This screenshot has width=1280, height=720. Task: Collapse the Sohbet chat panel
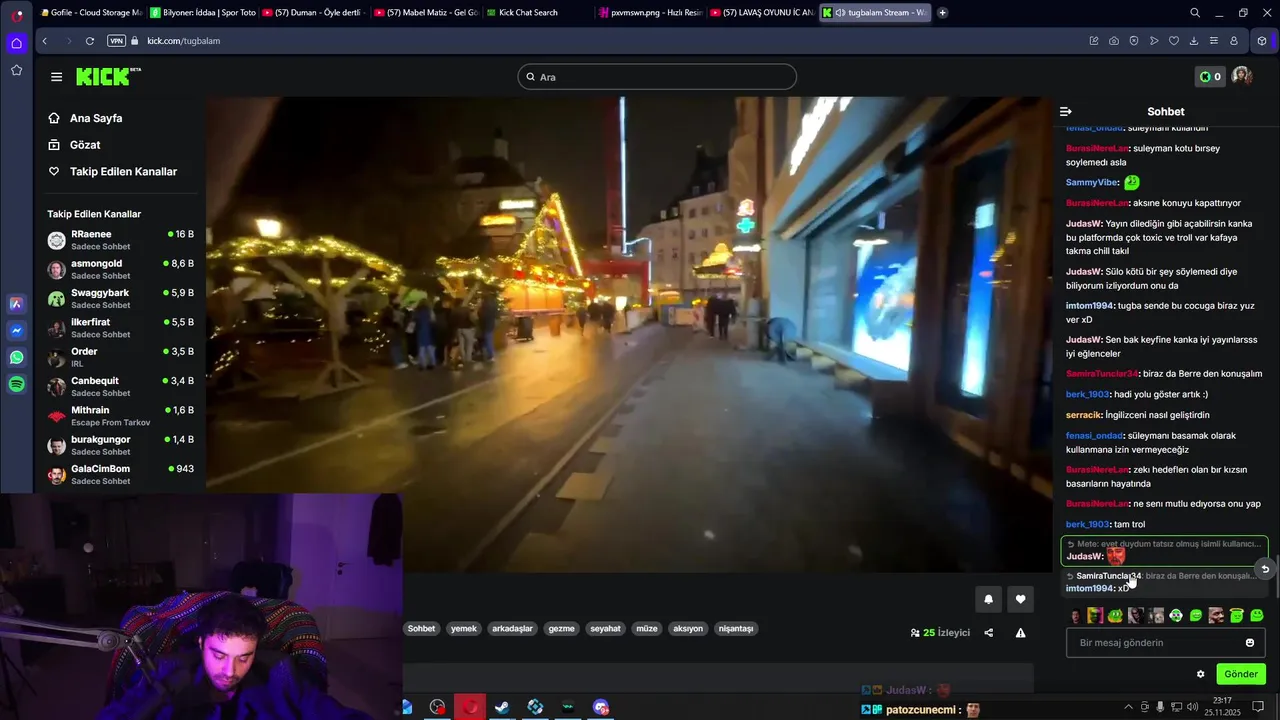(1065, 112)
